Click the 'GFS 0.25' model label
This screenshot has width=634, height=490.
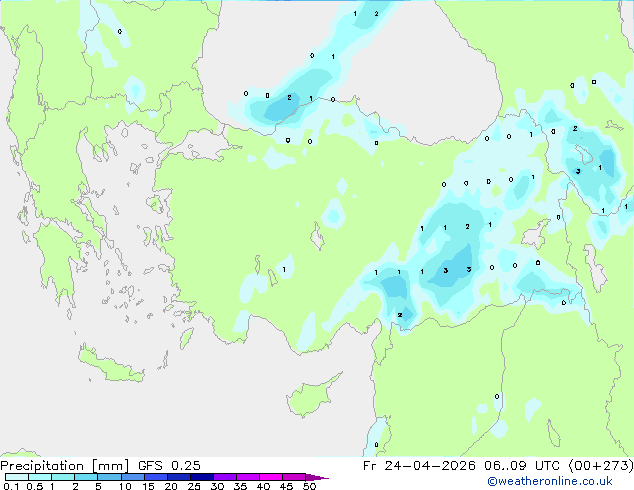169,465
